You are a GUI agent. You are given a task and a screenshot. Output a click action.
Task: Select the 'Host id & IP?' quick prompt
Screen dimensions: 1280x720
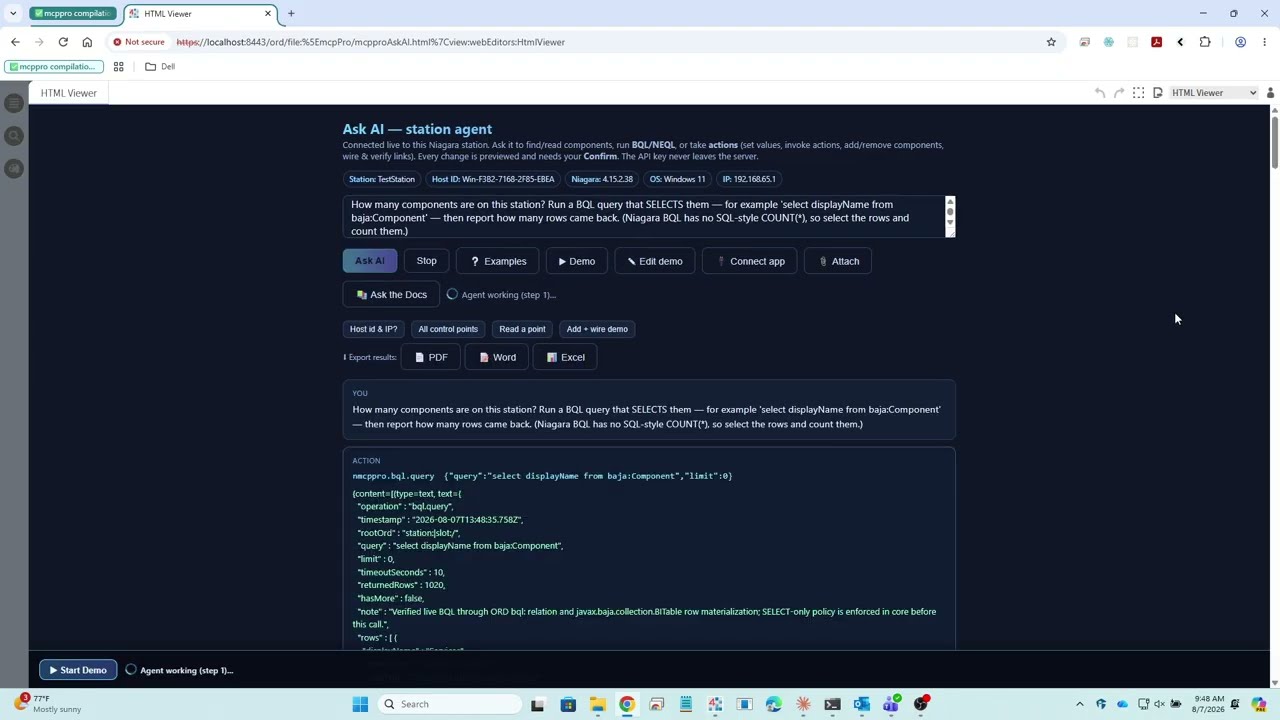[x=373, y=329]
